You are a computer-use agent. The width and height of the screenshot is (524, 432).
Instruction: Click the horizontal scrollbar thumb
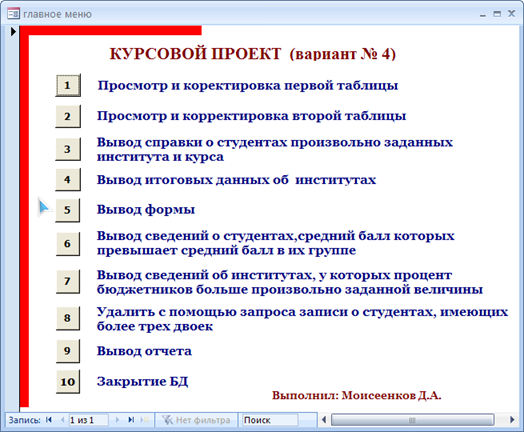[x=412, y=420]
